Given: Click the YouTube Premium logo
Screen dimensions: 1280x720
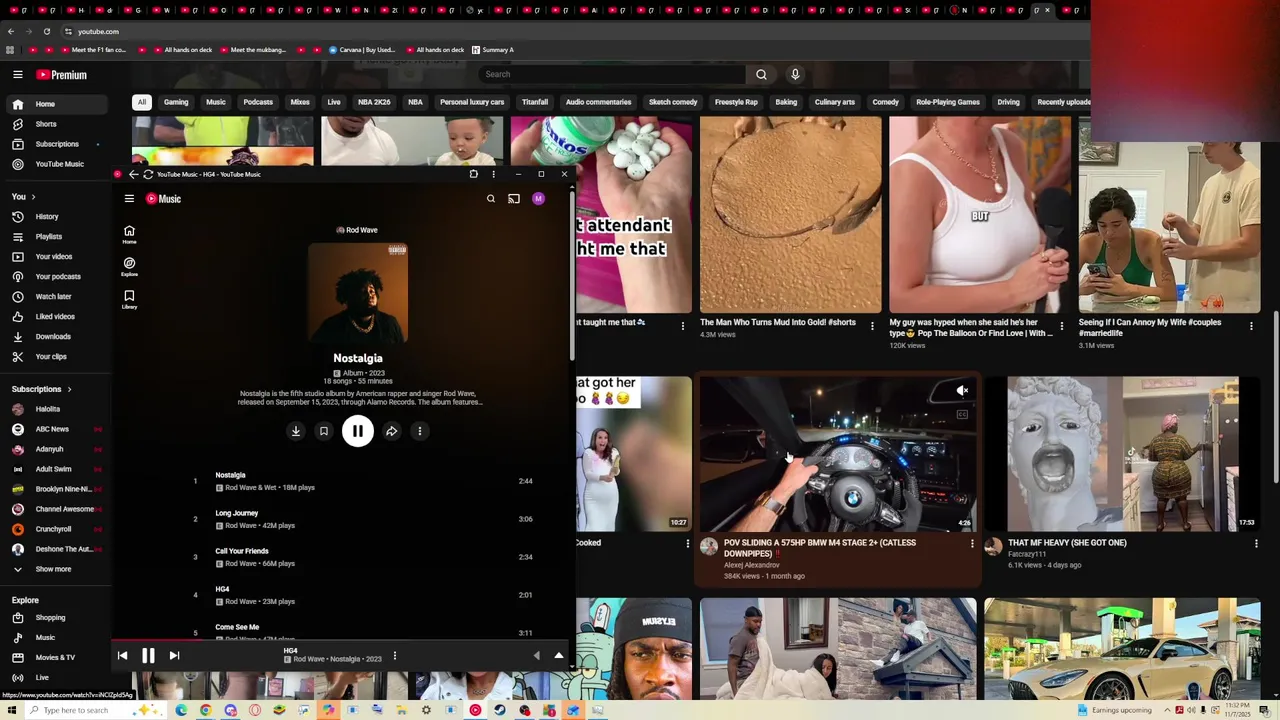Looking at the screenshot, I should tap(62, 75).
